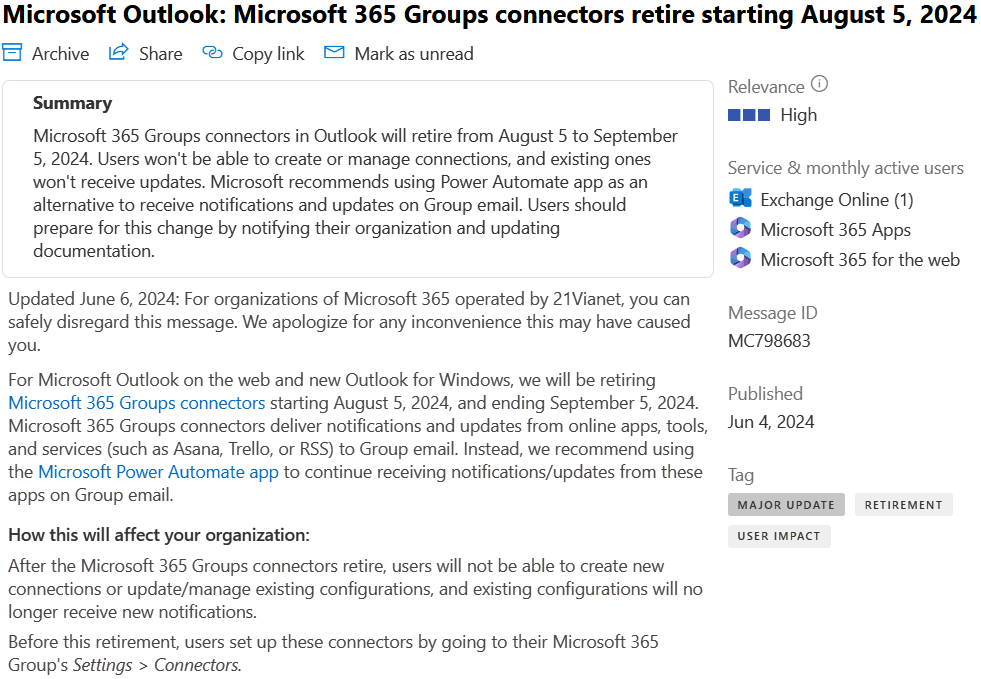Click Mark as unread text
Image resolution: width=981 pixels, height=679 pixels.
414,54
